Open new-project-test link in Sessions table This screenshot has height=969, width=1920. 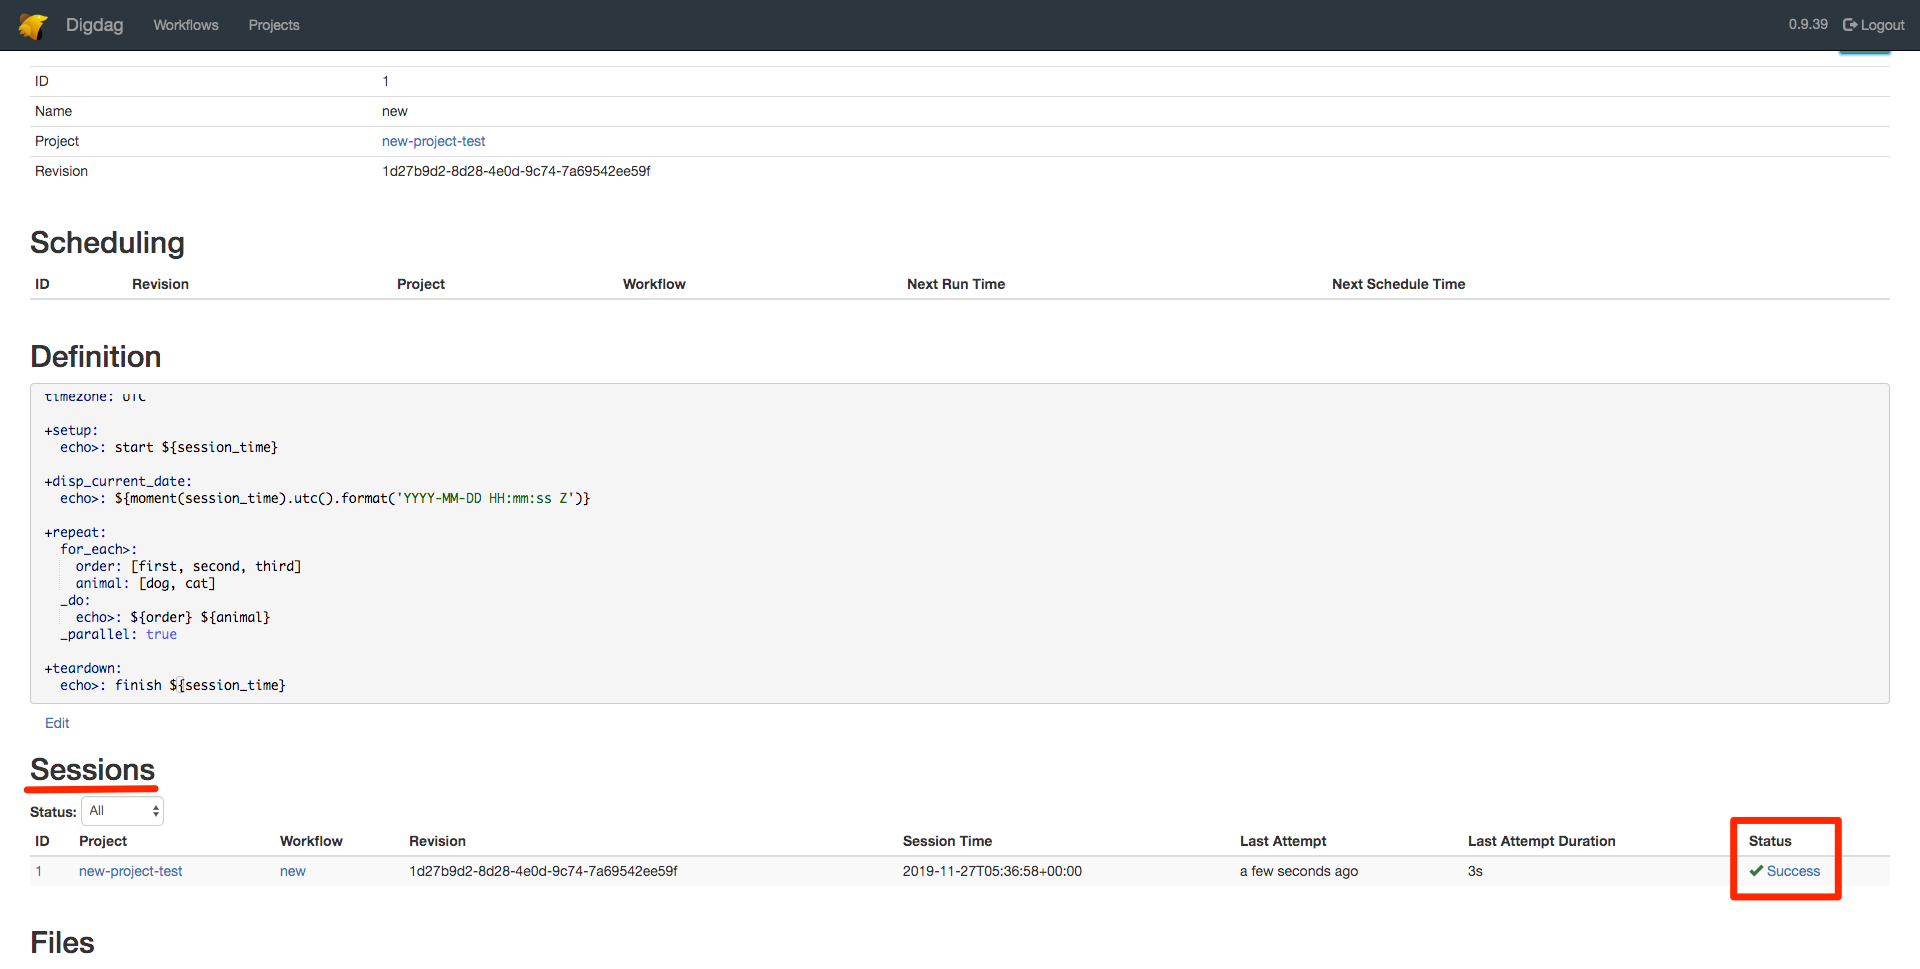point(130,871)
